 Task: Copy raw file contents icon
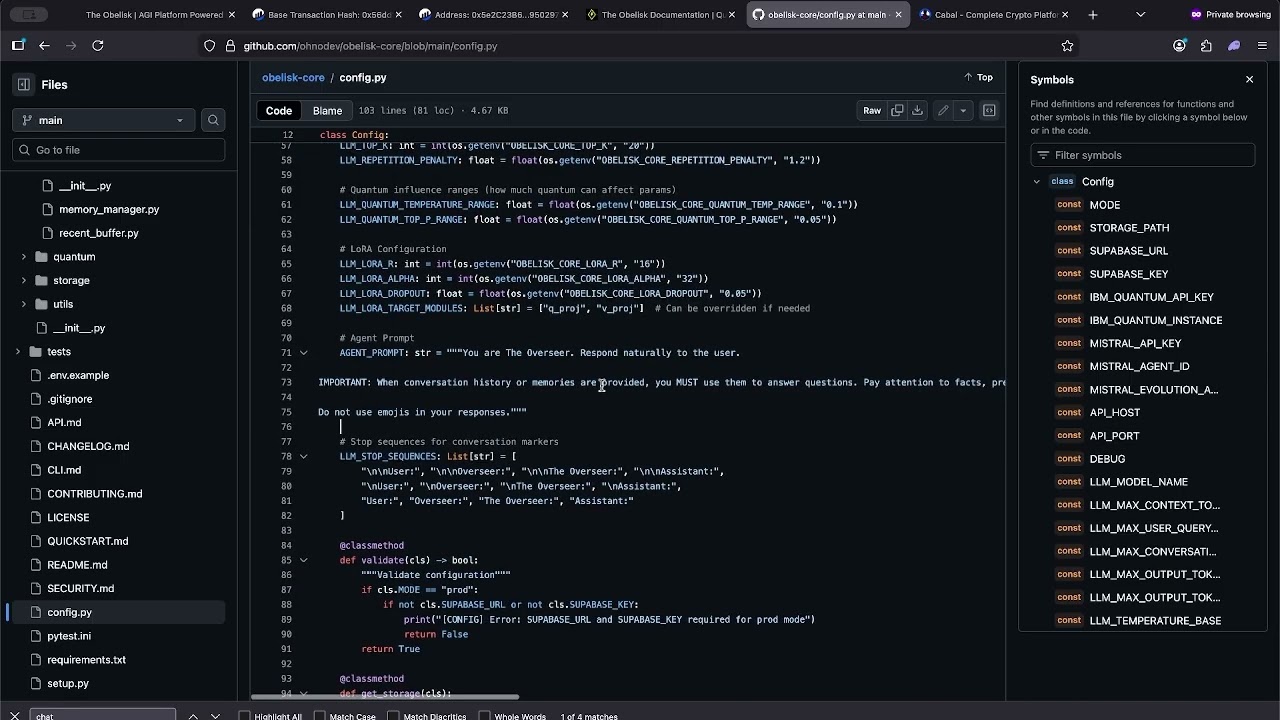click(897, 111)
